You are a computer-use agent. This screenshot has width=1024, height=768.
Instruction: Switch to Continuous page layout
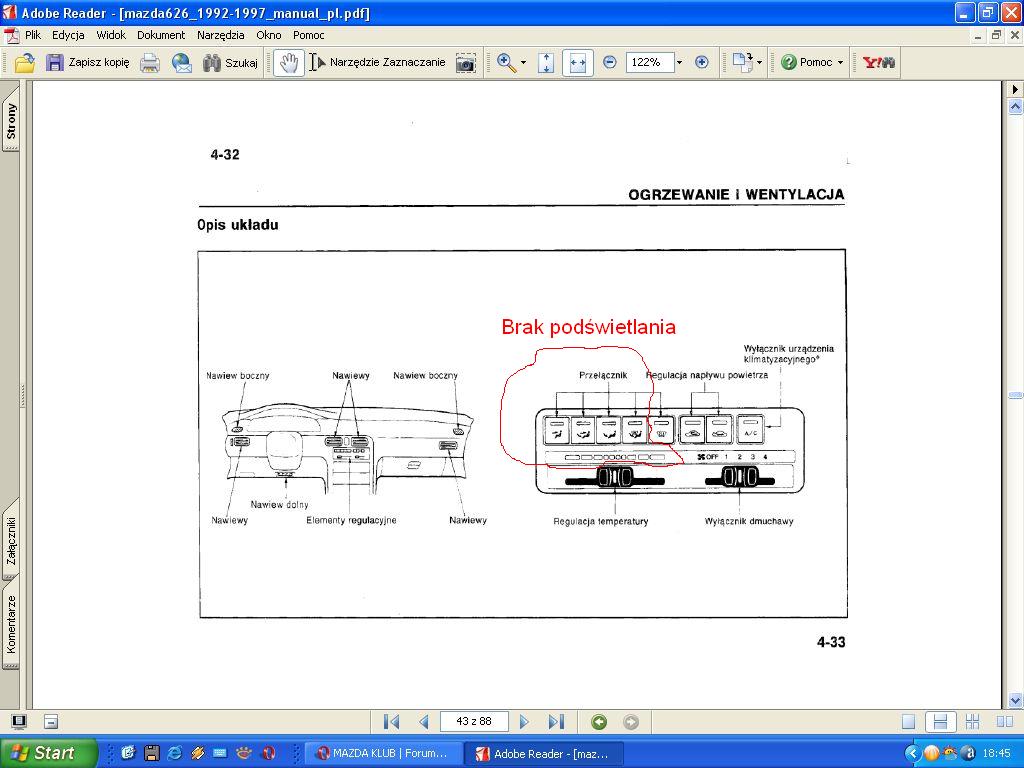[x=939, y=722]
